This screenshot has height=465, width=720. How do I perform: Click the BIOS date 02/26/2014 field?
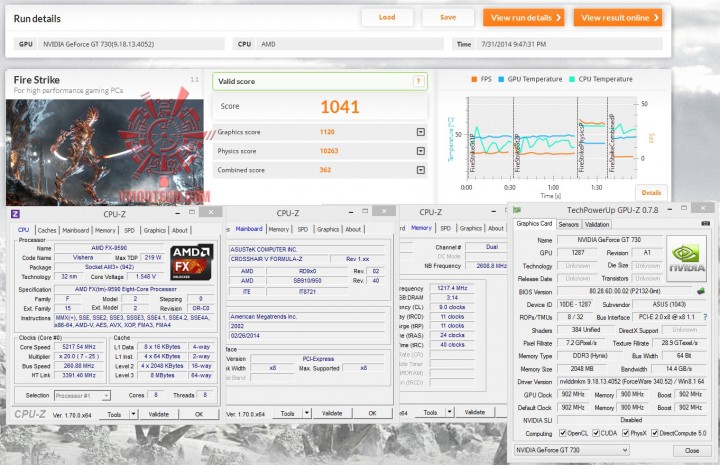[x=306, y=336]
